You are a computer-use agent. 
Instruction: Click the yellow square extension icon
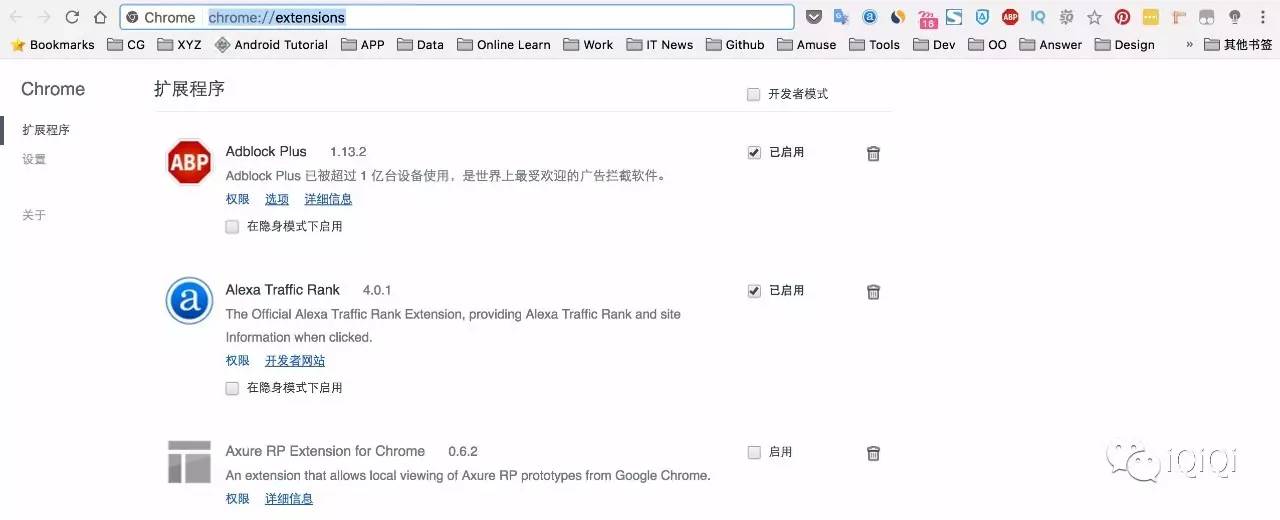[1150, 17]
